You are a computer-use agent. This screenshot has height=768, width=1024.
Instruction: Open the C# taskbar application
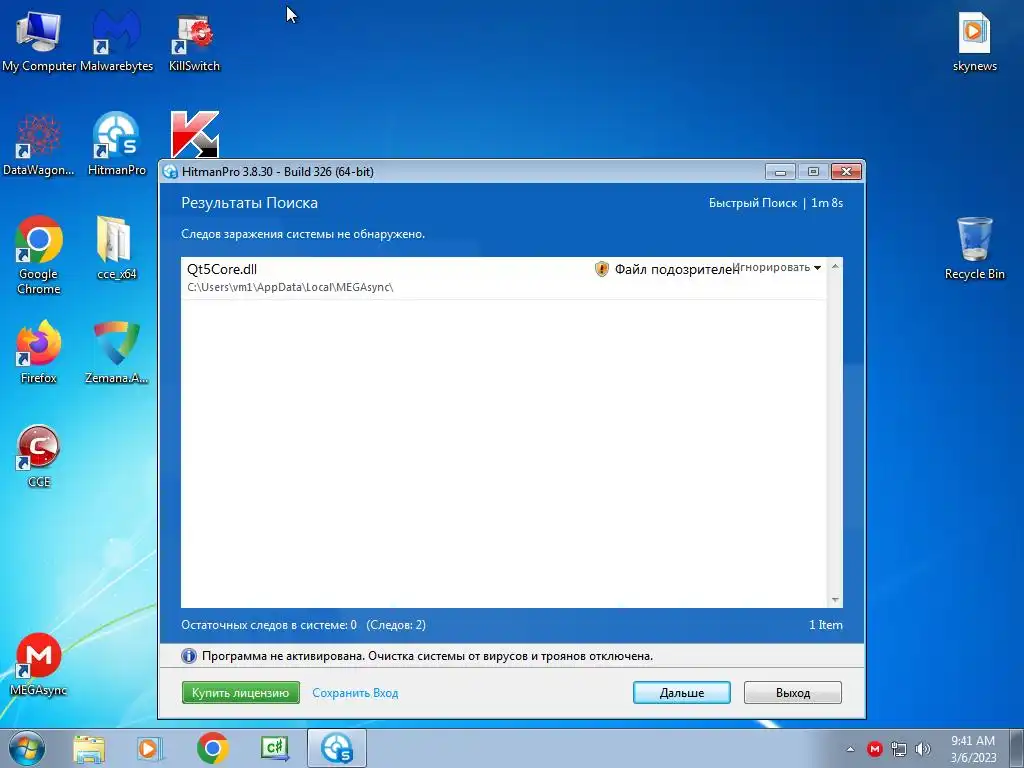pos(274,748)
